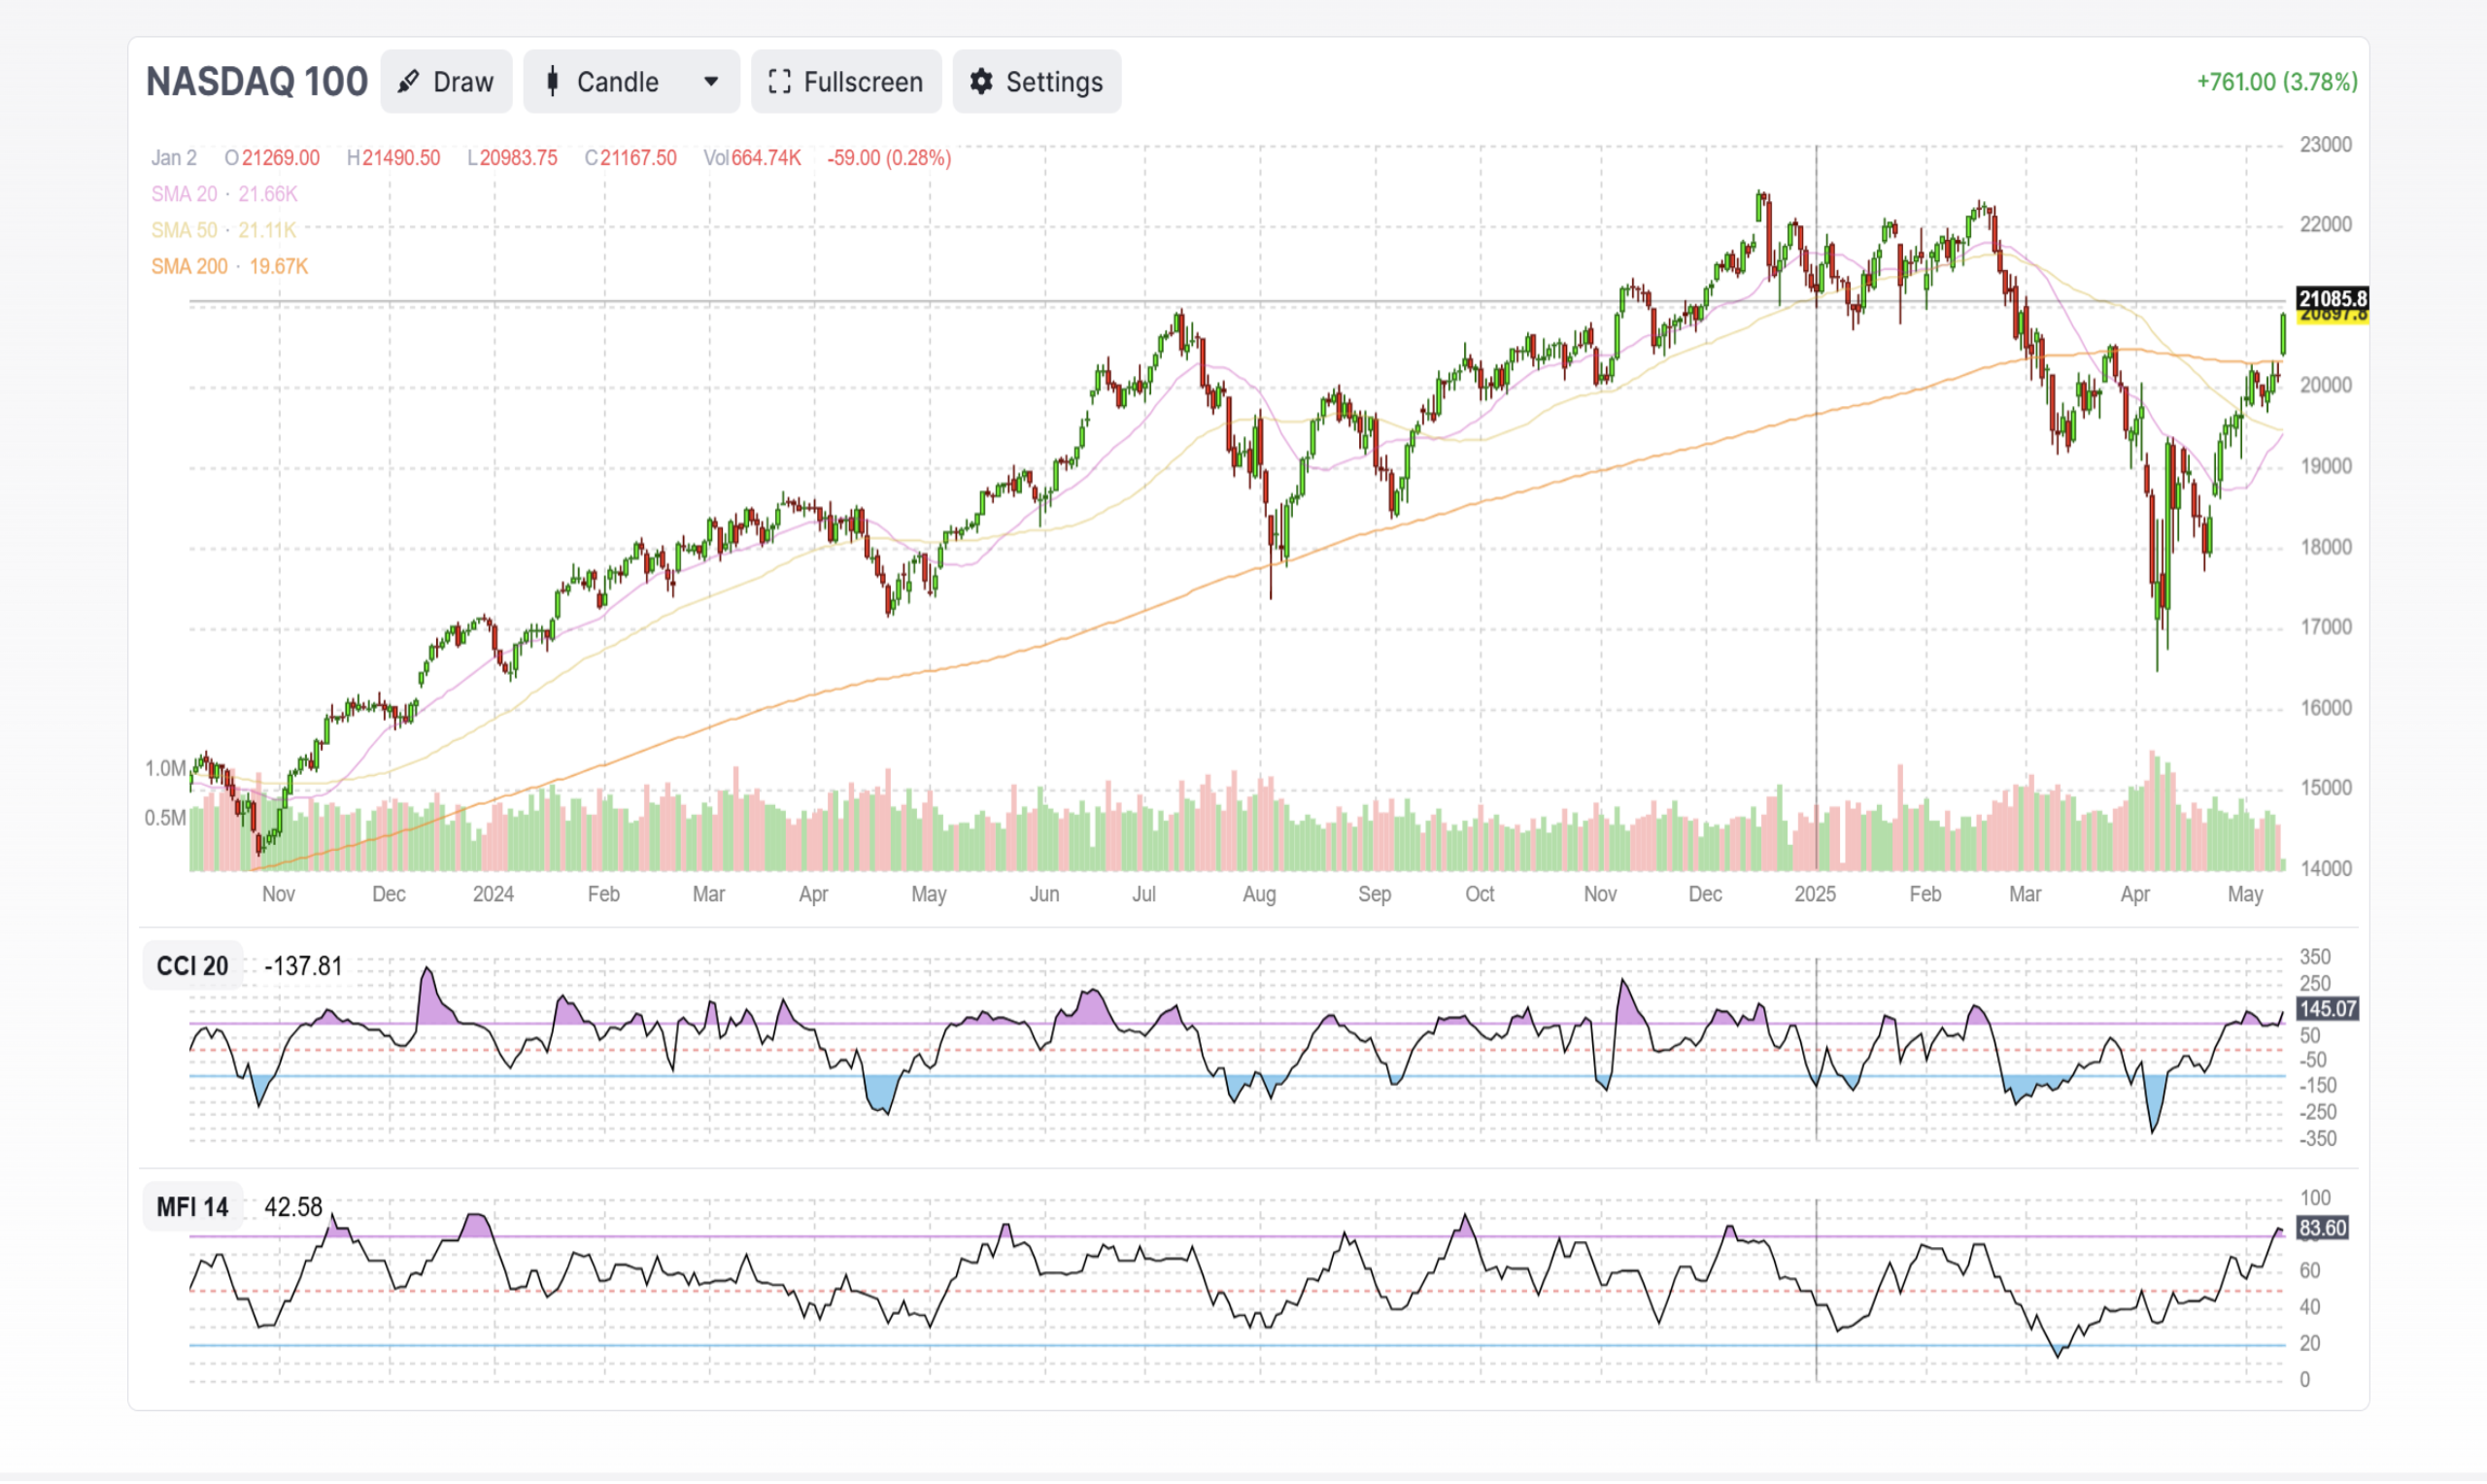
Task: Click the Aug label on time axis
Action: pyautogui.click(x=1258, y=894)
